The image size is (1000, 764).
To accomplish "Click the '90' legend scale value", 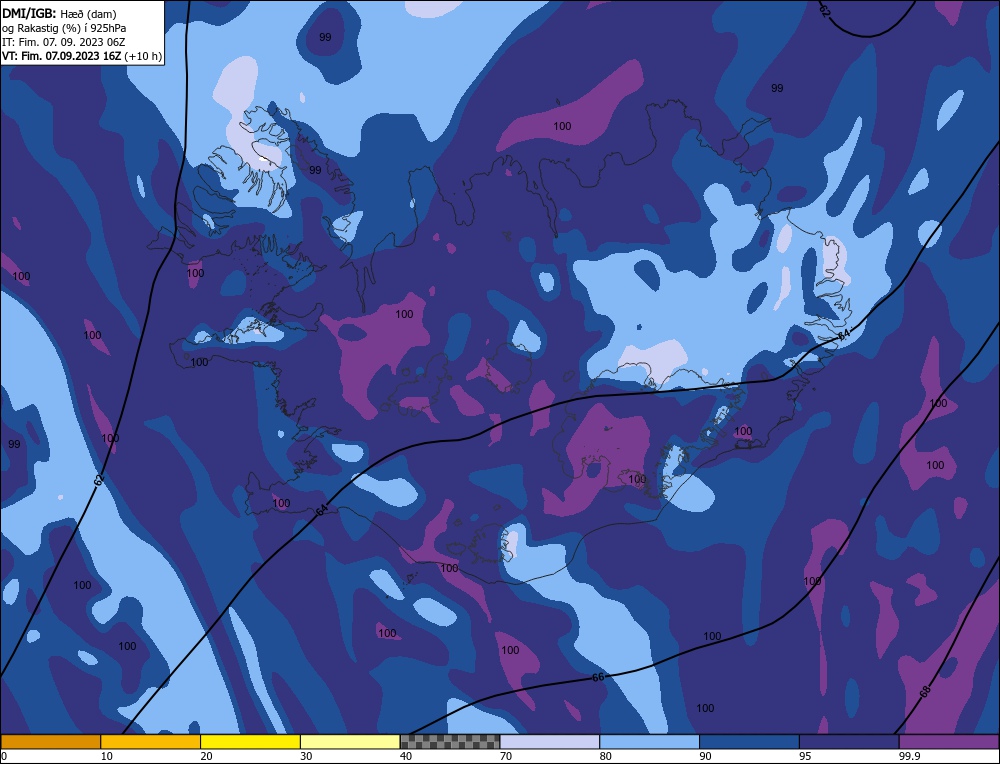I will (x=705, y=756).
